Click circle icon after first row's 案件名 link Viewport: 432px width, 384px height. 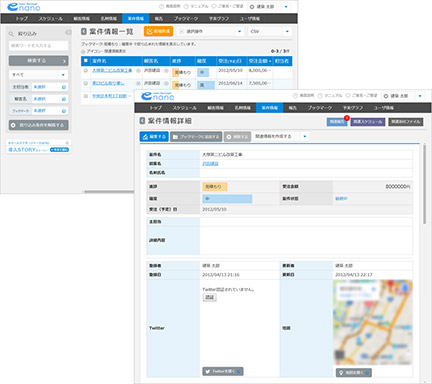point(138,71)
